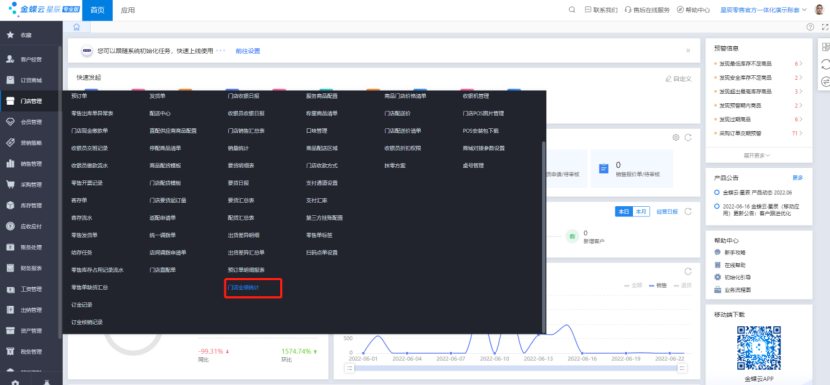Click the user avatar at top right
Screen dimensions: 830x385
point(819,10)
